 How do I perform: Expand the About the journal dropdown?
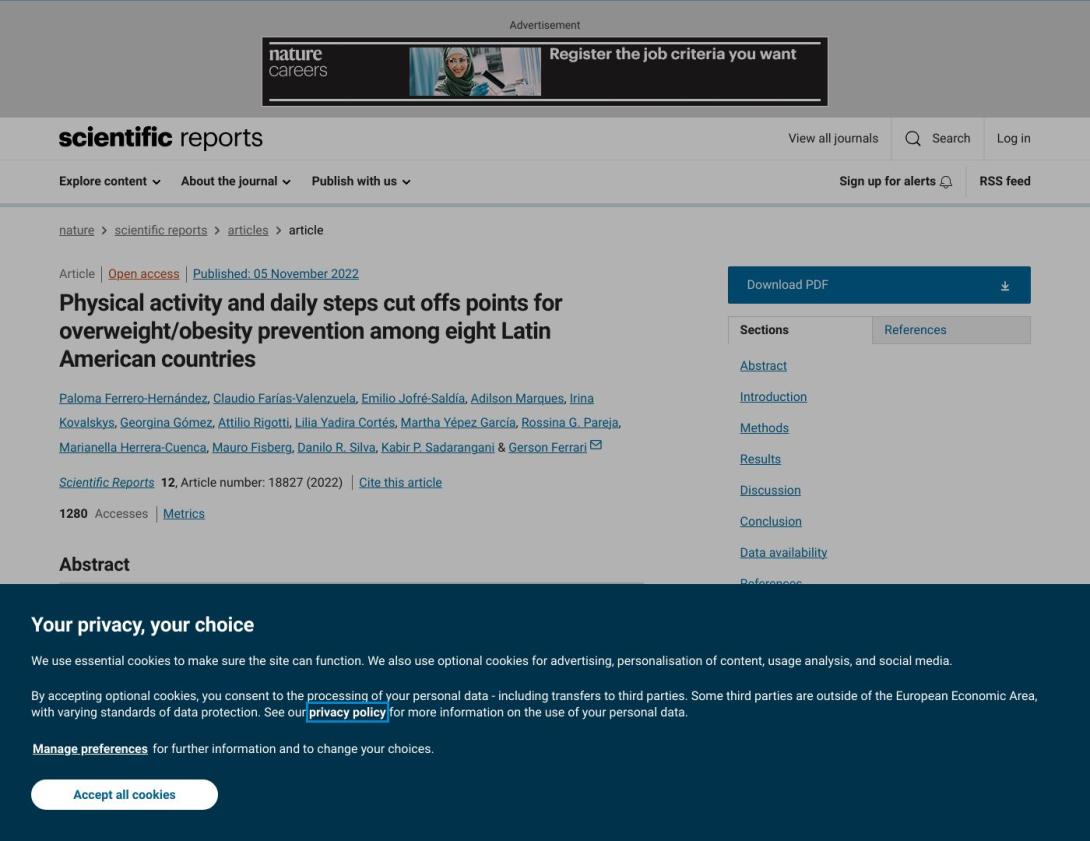(x=236, y=181)
